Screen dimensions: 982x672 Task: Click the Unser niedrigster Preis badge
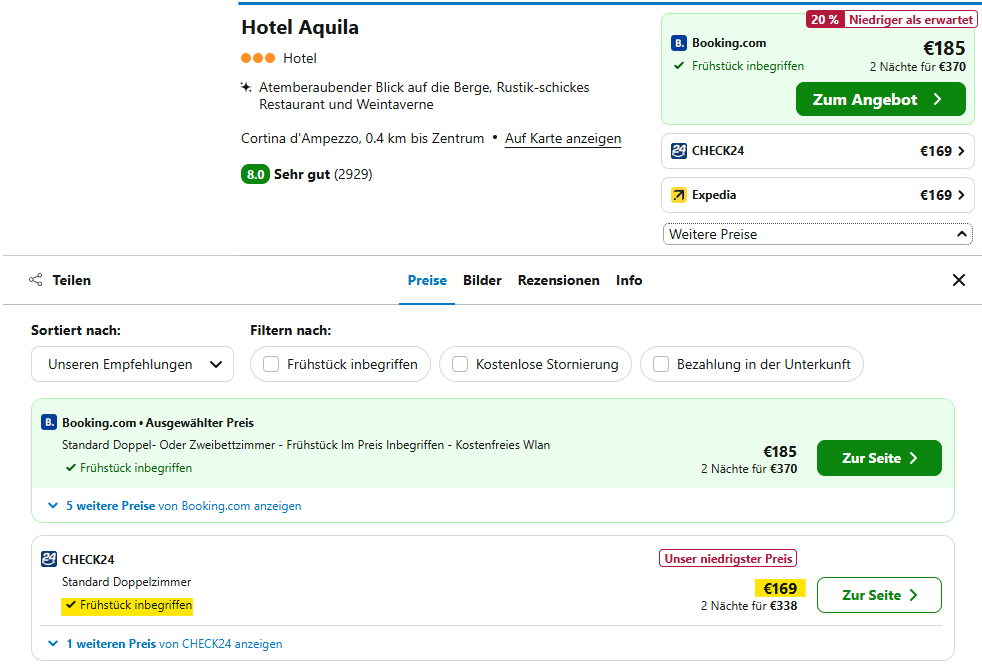728,559
